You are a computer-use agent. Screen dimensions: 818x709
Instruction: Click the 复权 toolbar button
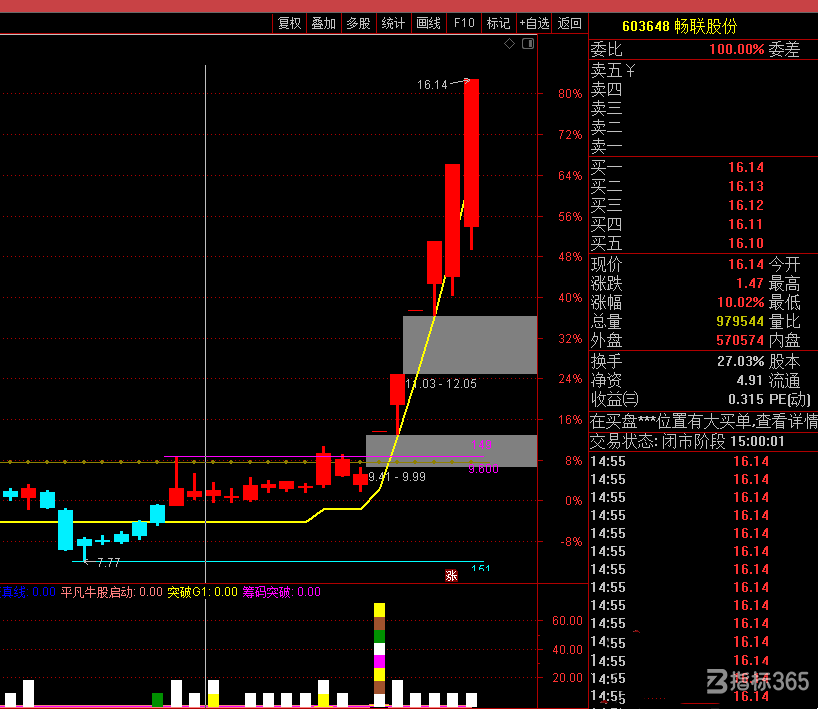tap(290, 23)
